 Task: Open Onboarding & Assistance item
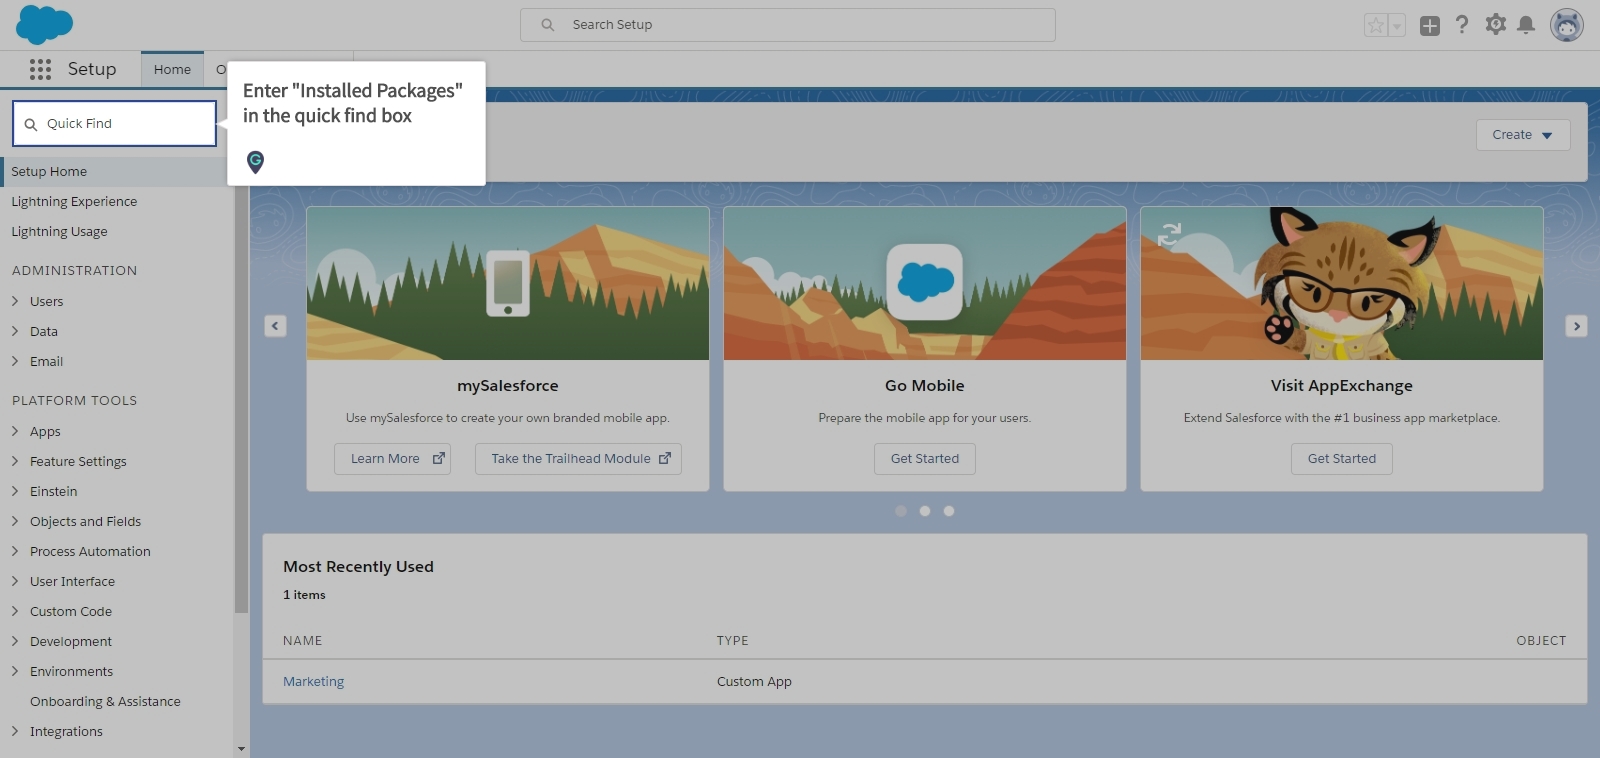(105, 702)
